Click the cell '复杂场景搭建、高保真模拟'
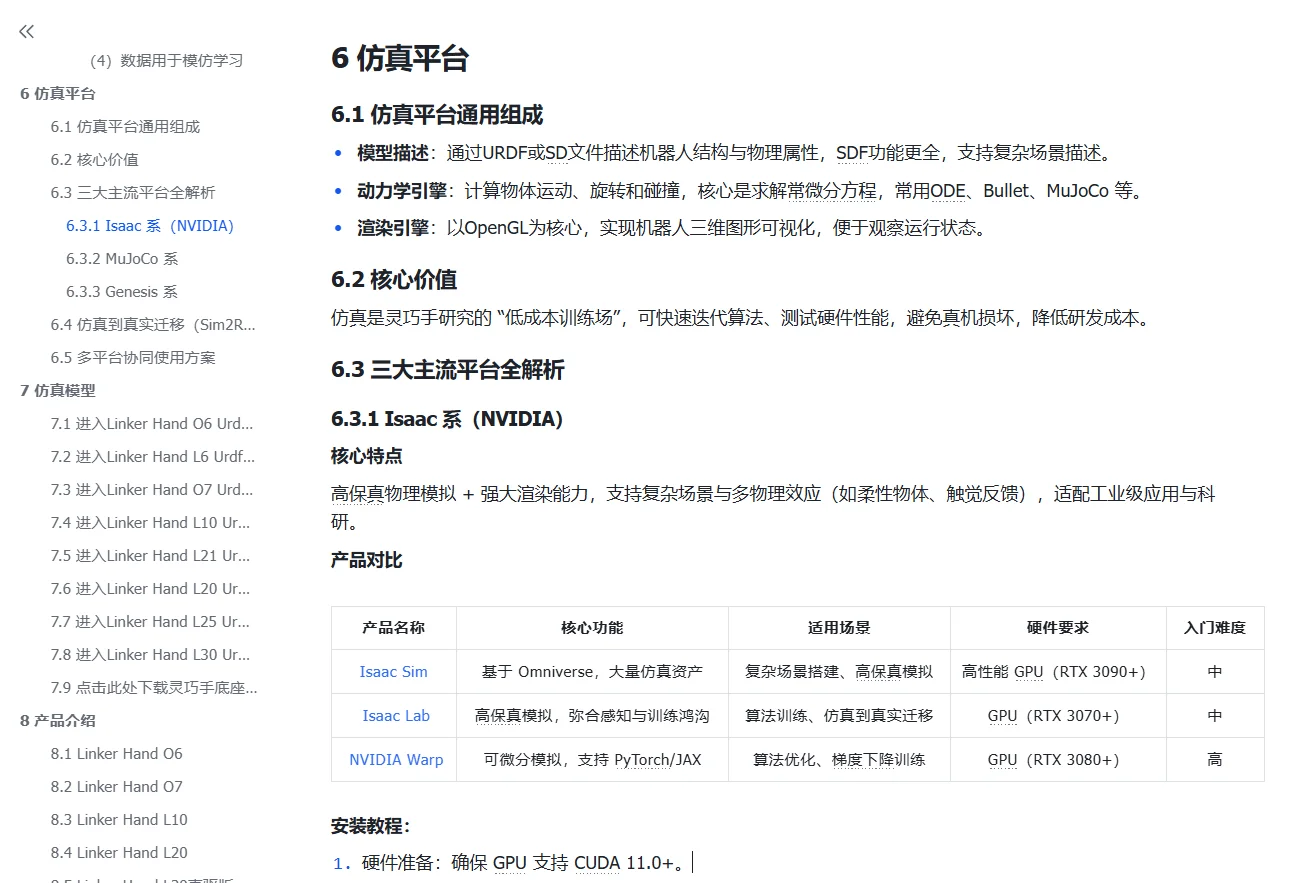The image size is (1294, 883). (839, 672)
